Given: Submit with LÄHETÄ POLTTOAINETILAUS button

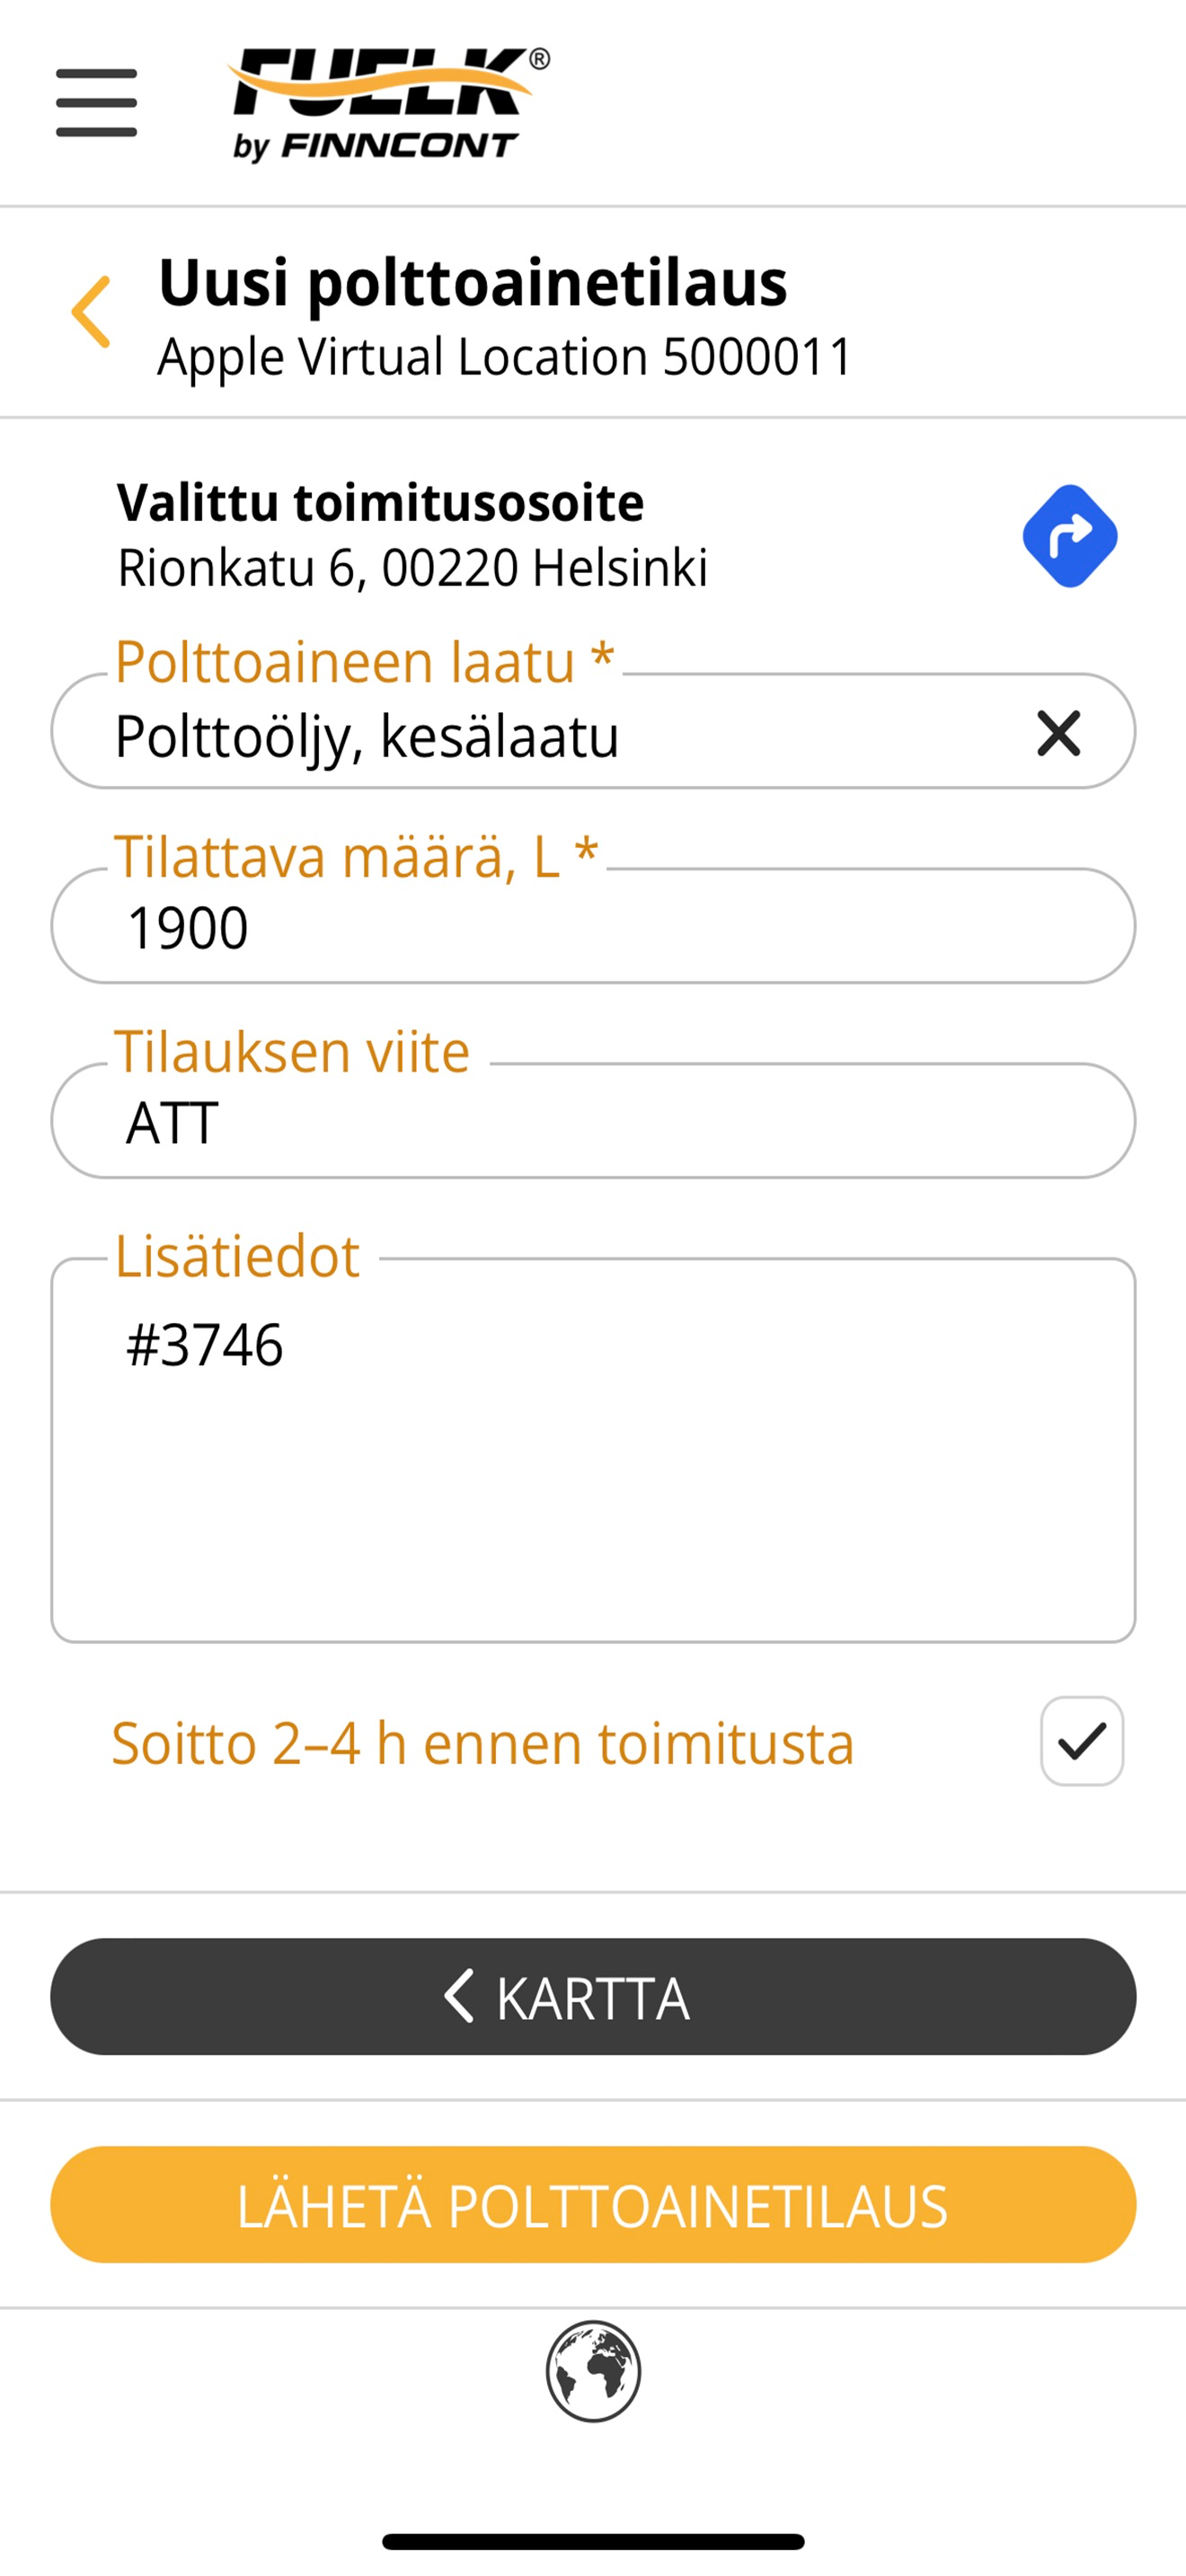Looking at the screenshot, I should (593, 2204).
